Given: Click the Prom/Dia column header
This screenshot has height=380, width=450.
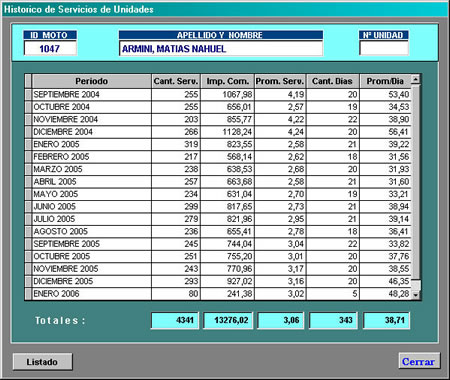Looking at the screenshot, I should pos(385,81).
